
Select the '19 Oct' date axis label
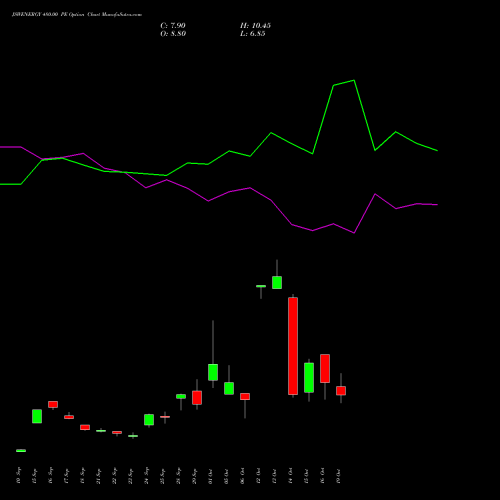coord(338,476)
